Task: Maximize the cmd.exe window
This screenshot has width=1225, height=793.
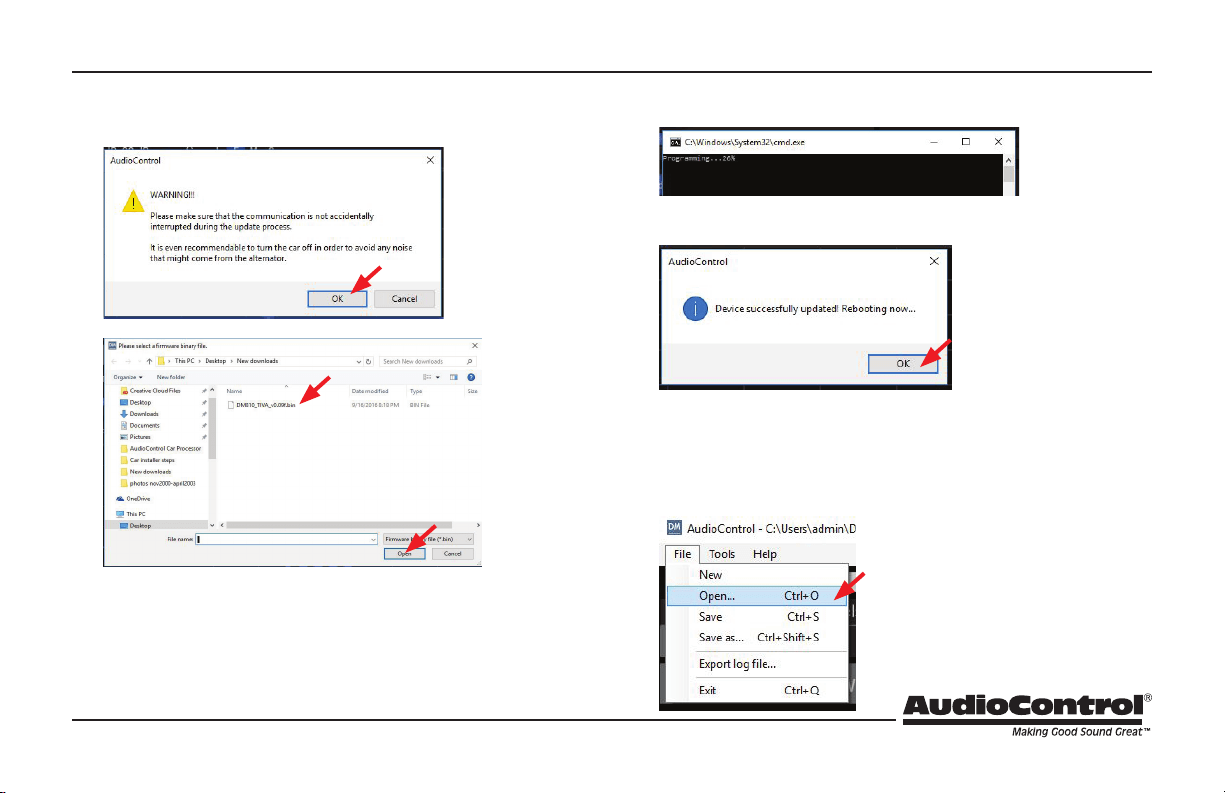Action: click(966, 142)
